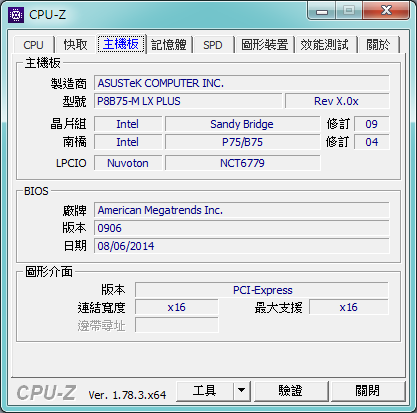Click the NCT6779 LPCIO value

pos(242,163)
